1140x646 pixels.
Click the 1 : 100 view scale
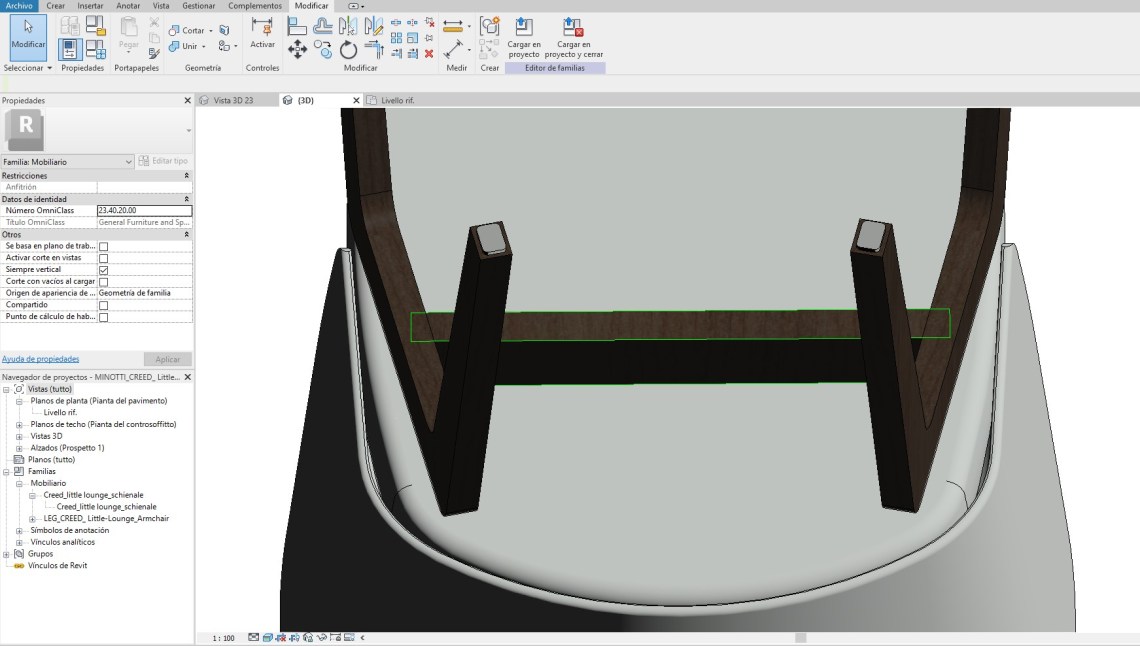223,638
